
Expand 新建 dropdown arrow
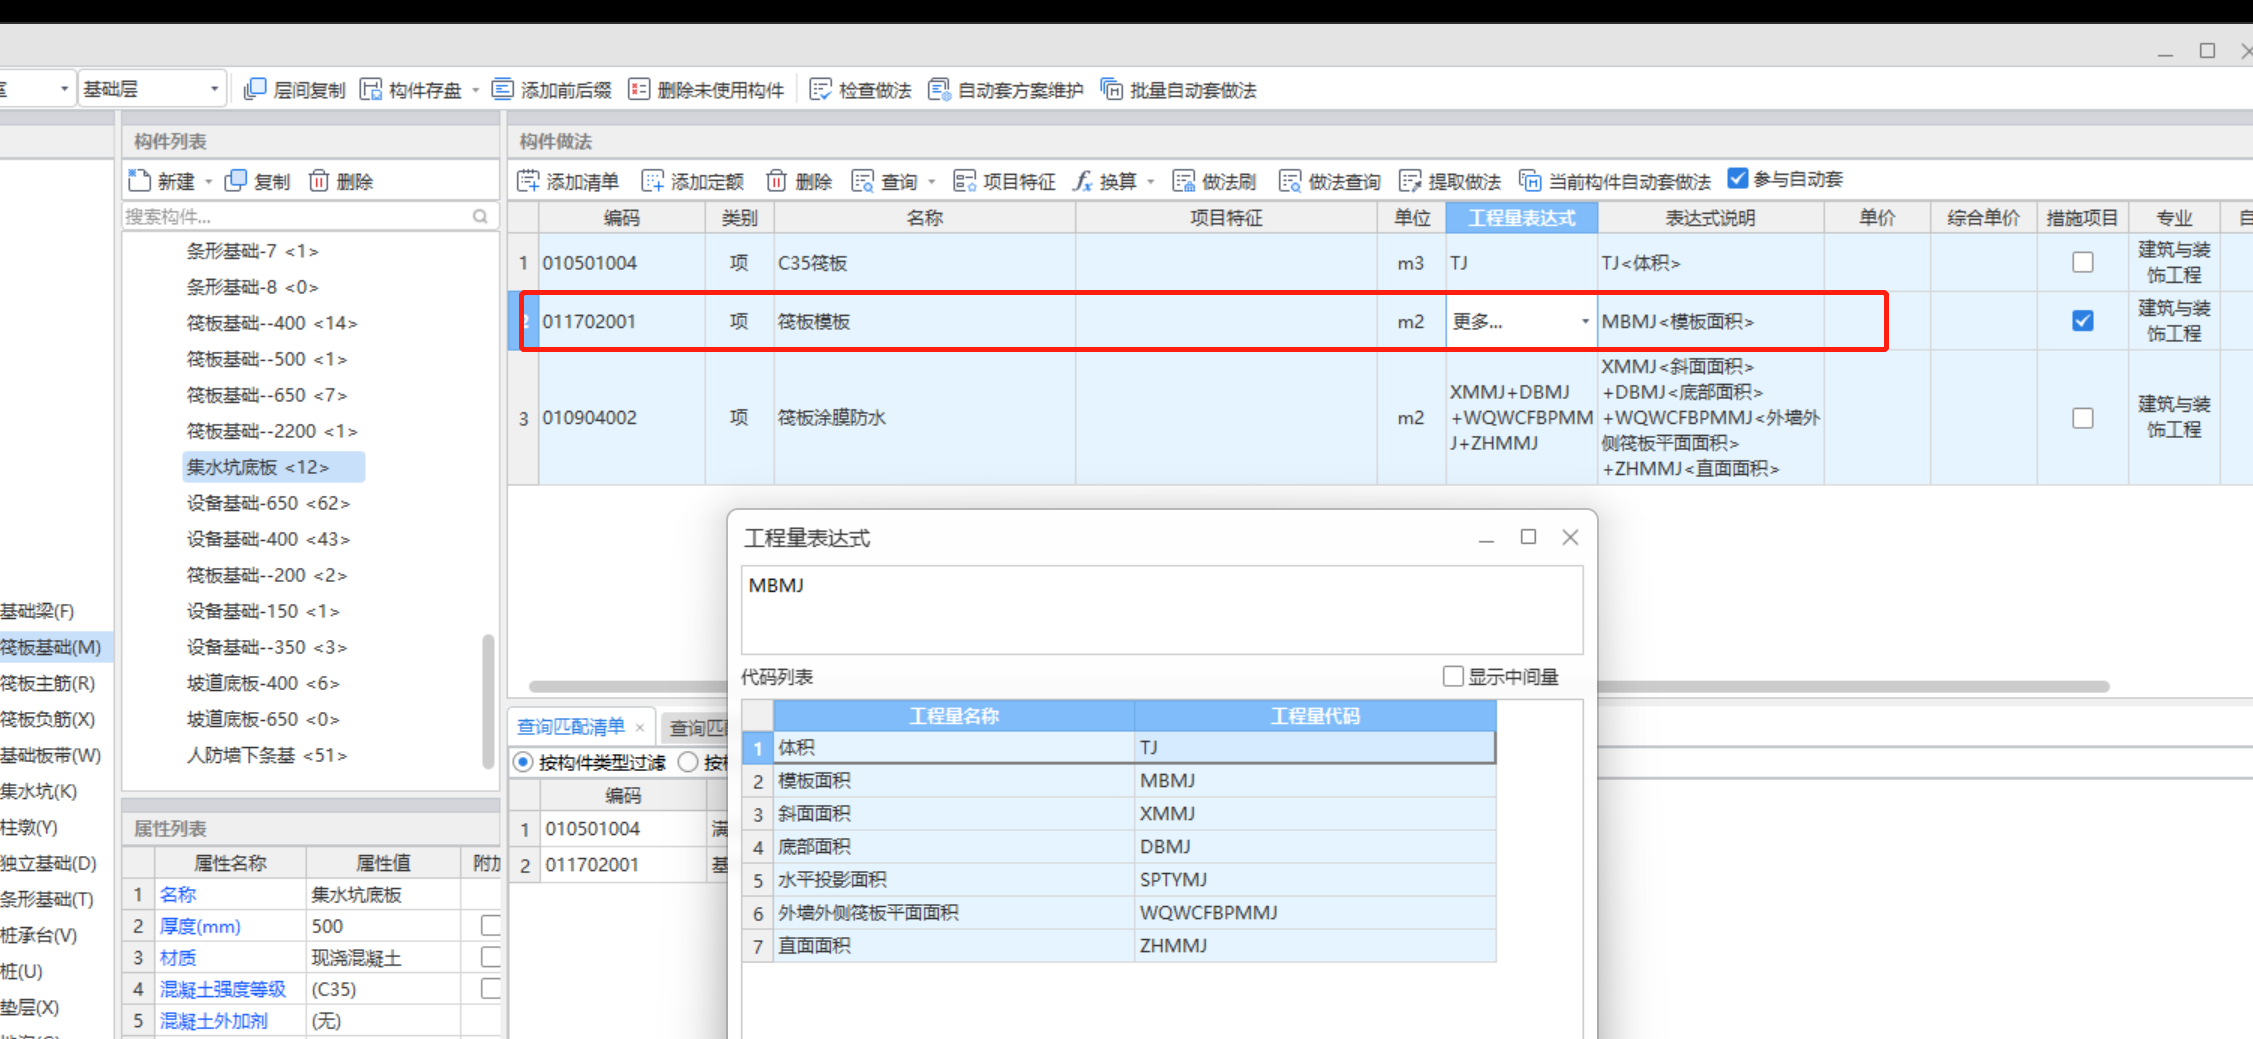click(208, 182)
